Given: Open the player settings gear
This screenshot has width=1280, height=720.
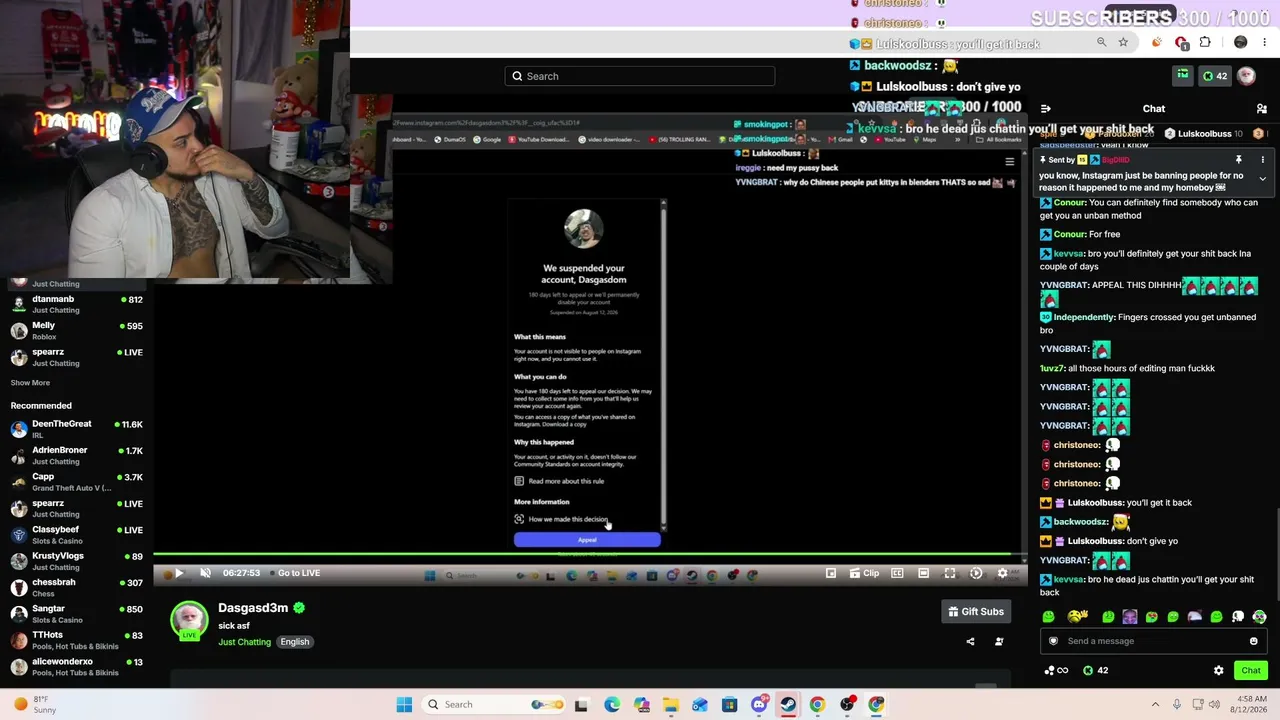Looking at the screenshot, I should coord(1003,573).
